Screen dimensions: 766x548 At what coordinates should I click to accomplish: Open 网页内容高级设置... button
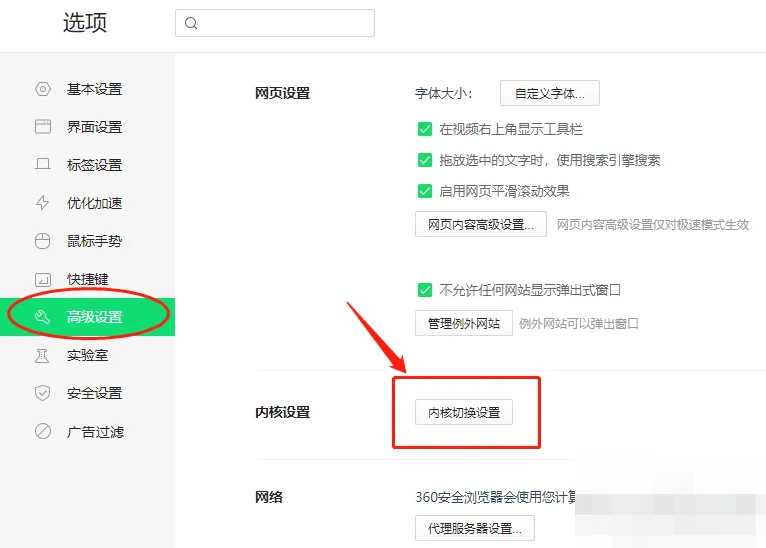pos(481,224)
